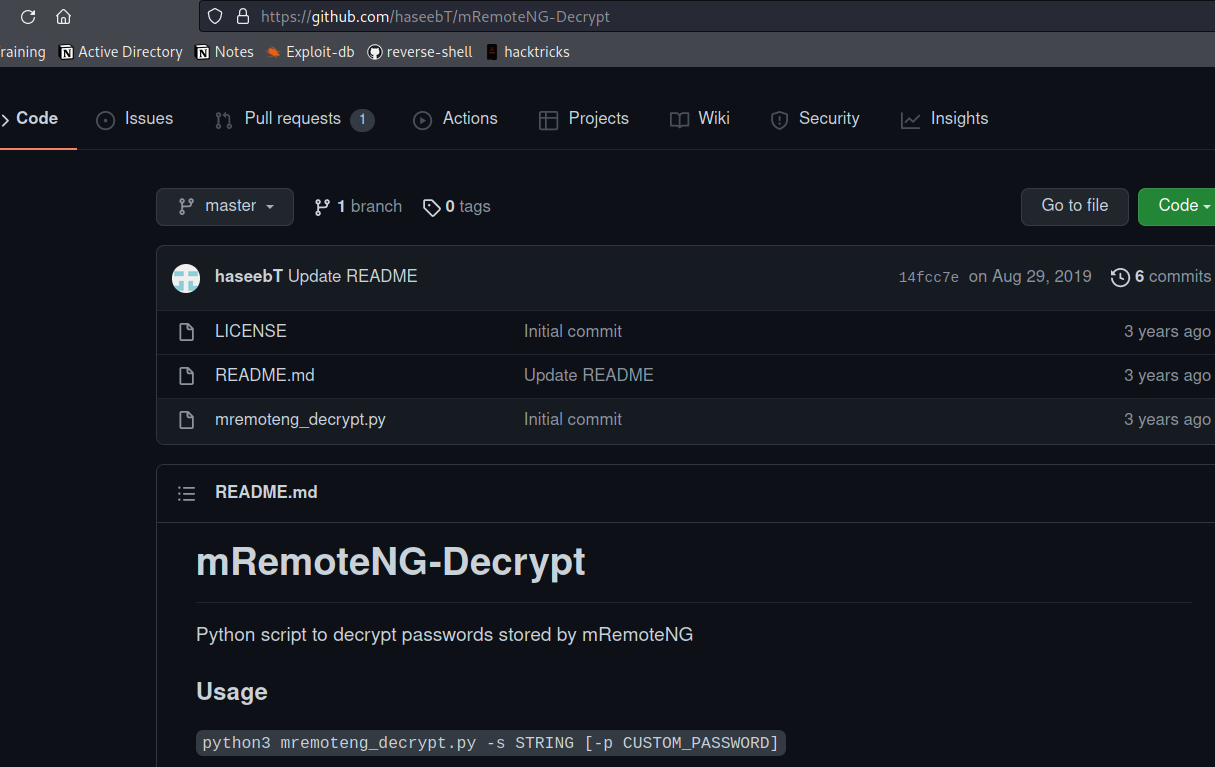The height and width of the screenshot is (767, 1215).
Task: Open the tracking protection shield icon
Action: tap(215, 16)
